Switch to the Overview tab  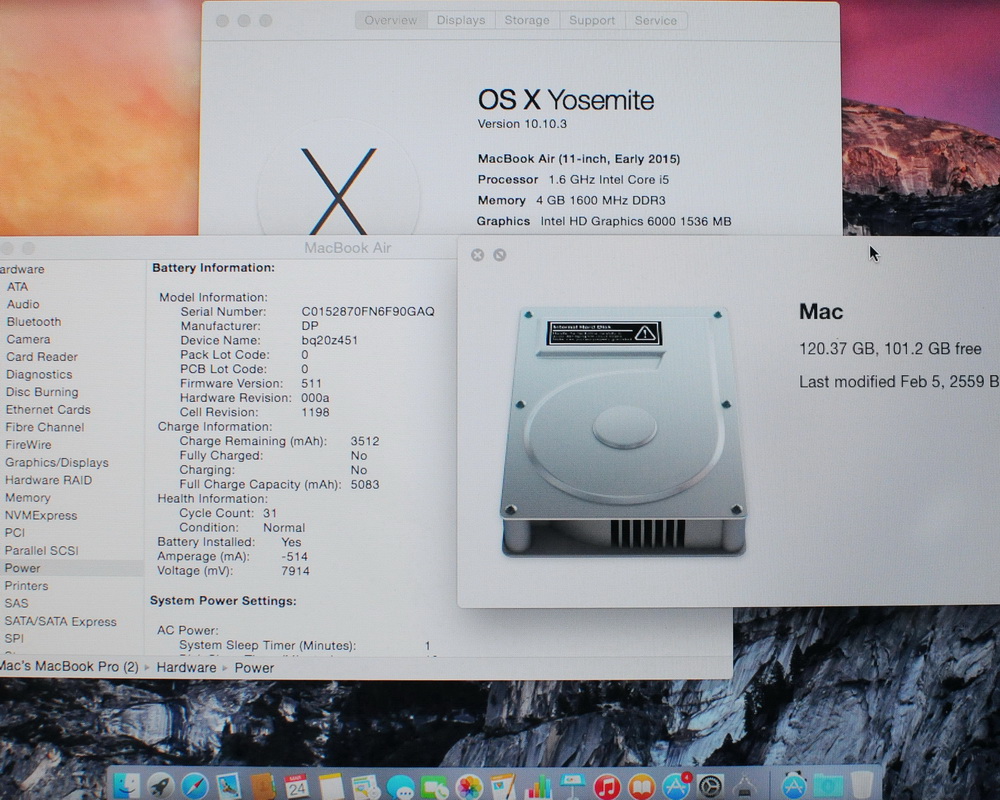pos(391,20)
